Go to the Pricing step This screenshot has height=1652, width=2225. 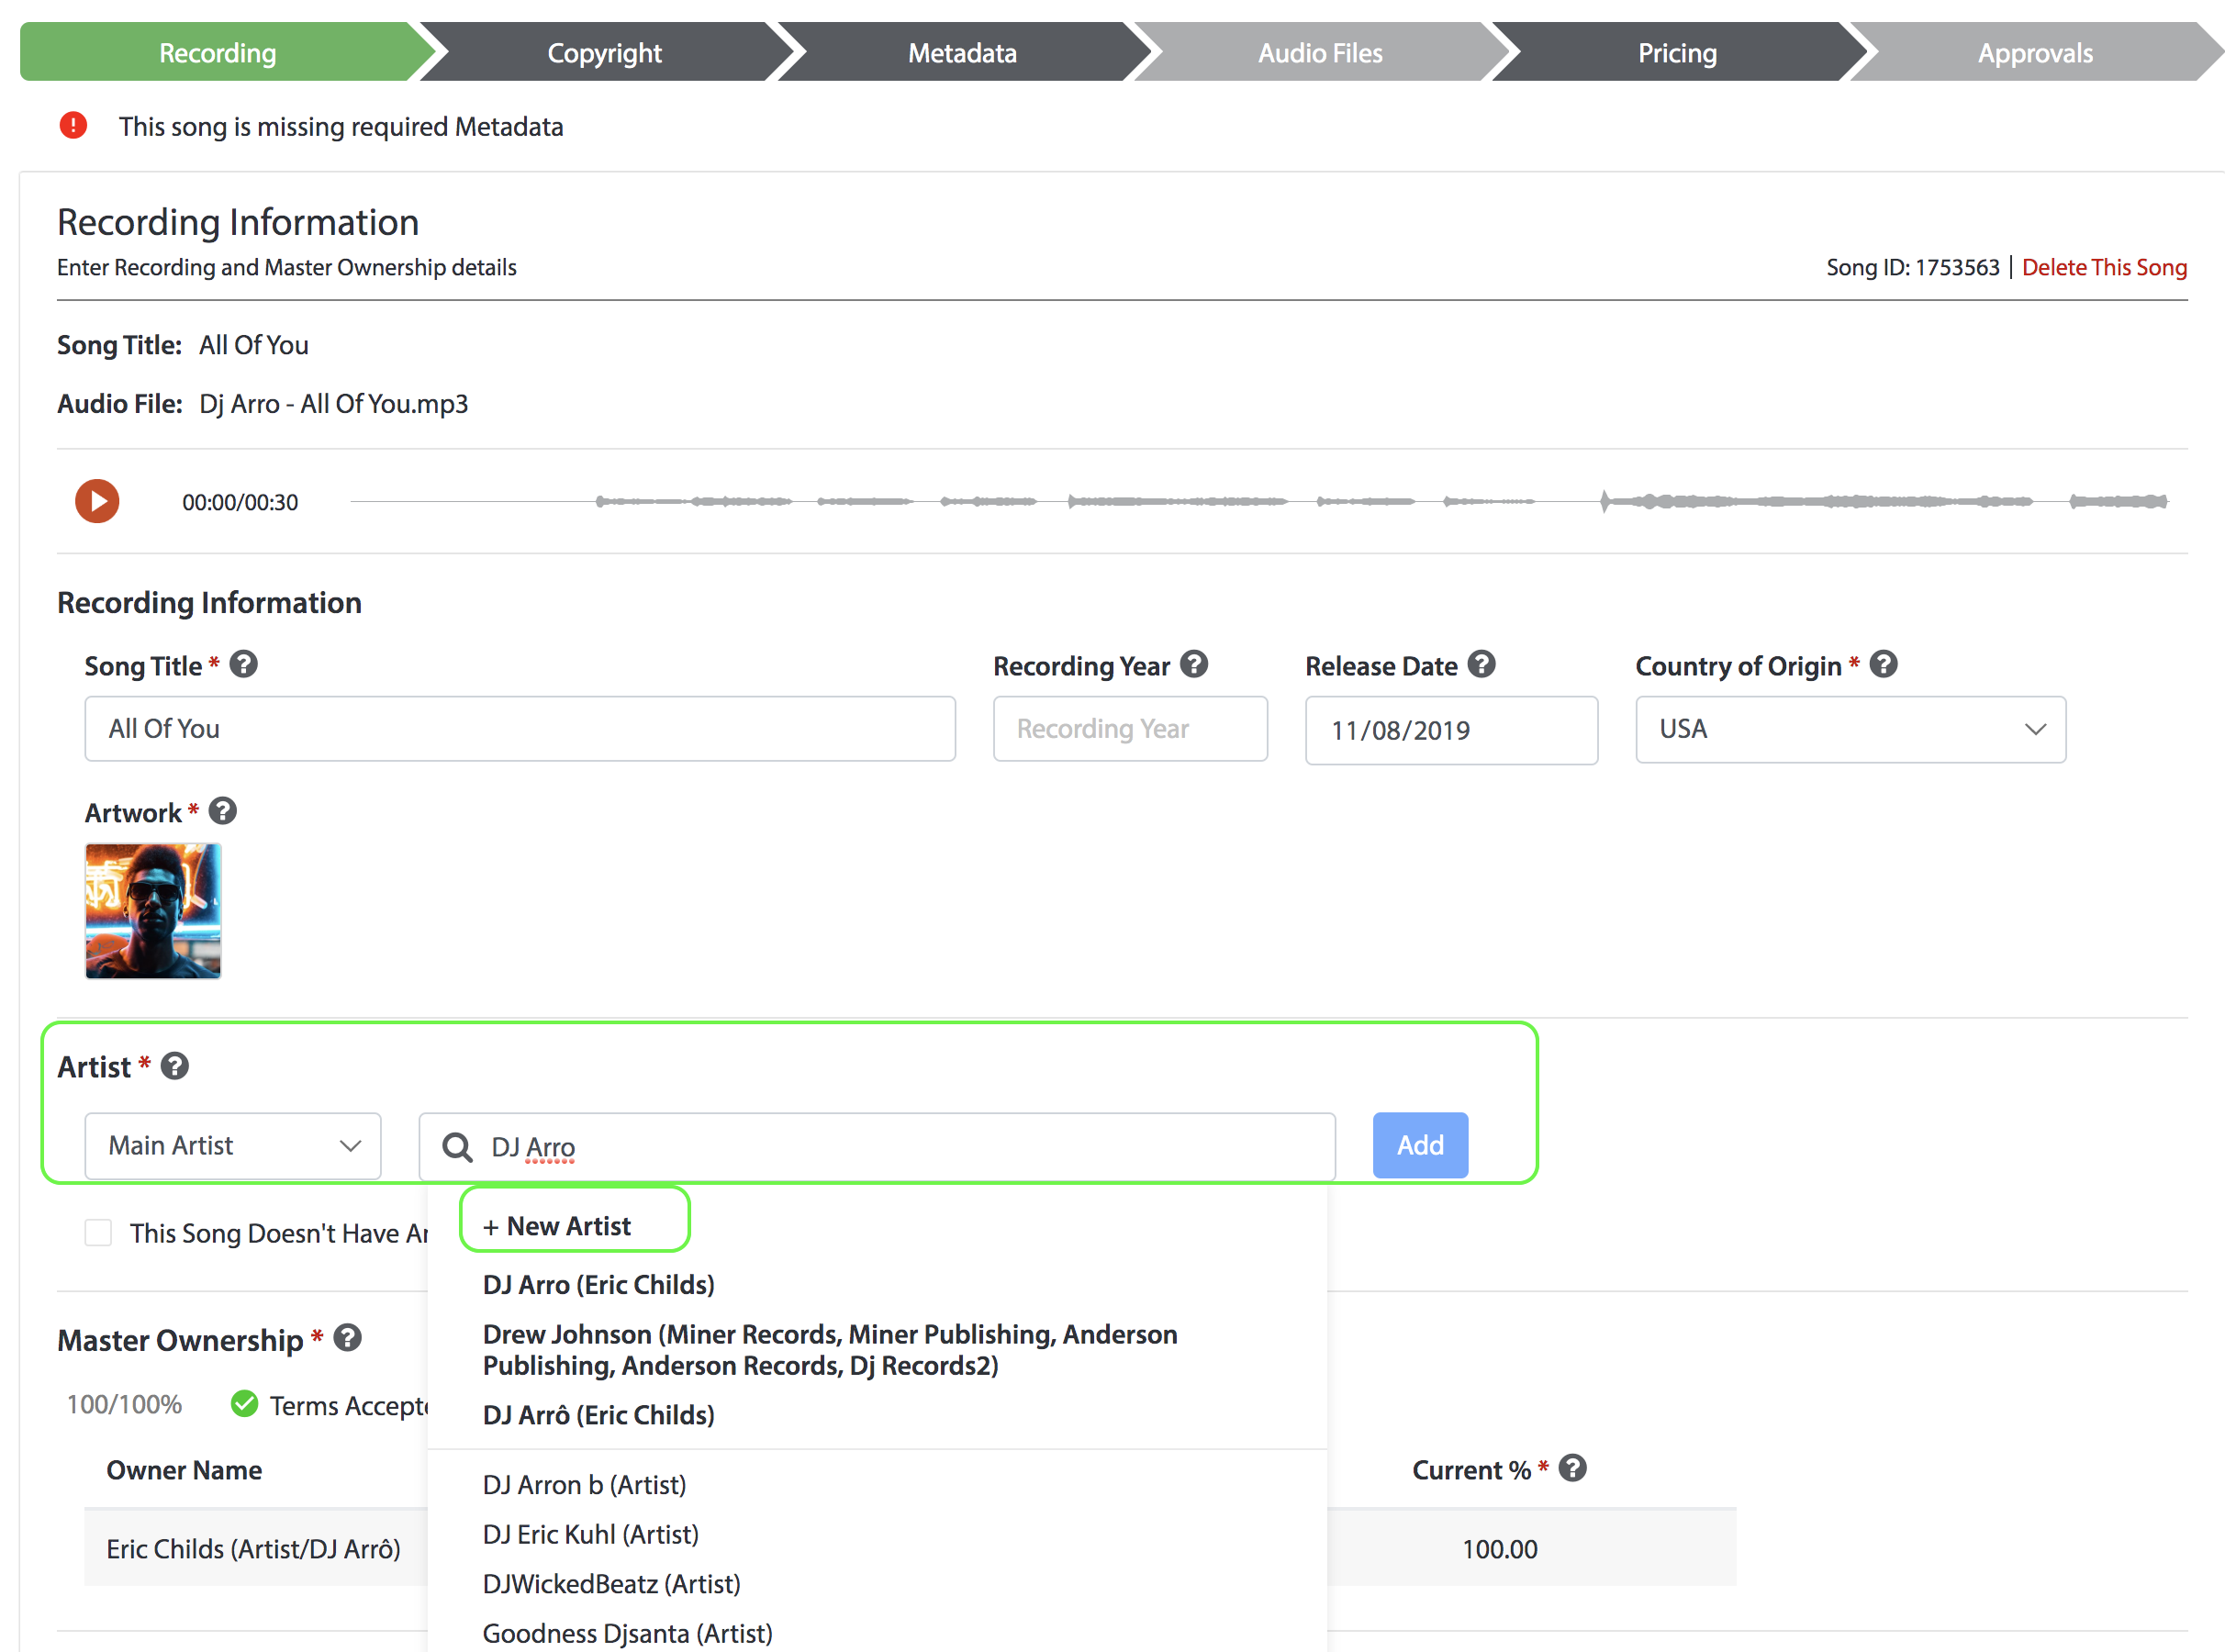[1677, 52]
